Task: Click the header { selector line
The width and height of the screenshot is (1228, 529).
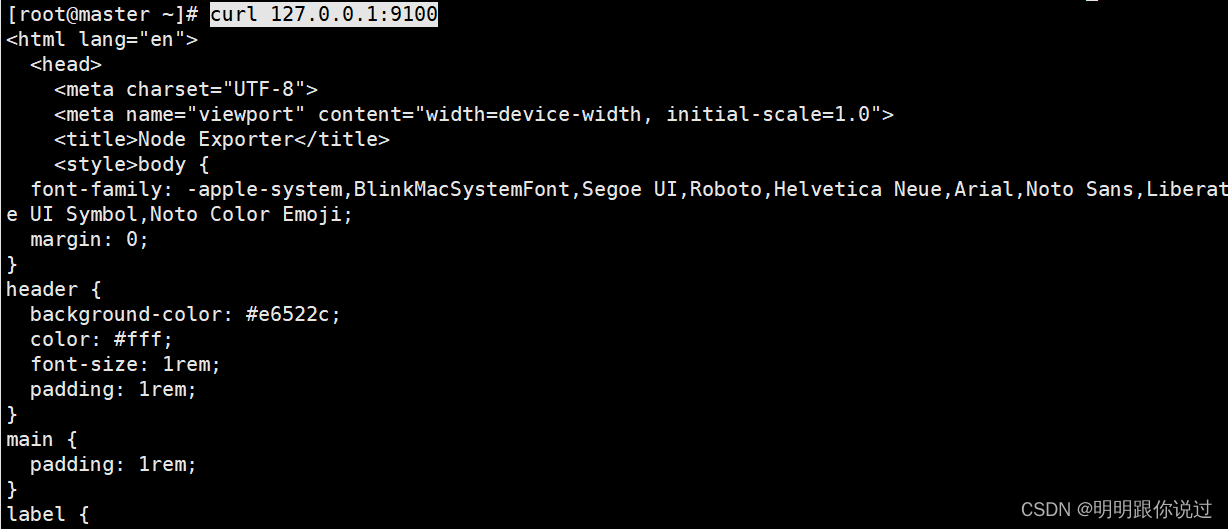Action: (54, 289)
